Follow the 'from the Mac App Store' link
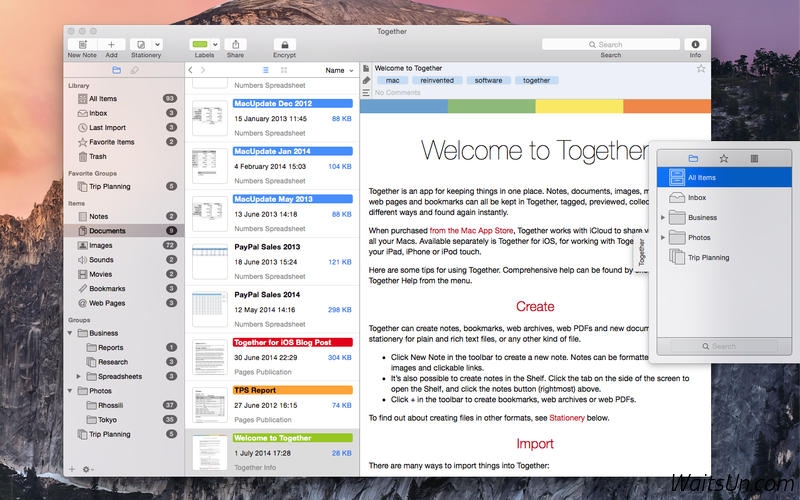 point(471,231)
